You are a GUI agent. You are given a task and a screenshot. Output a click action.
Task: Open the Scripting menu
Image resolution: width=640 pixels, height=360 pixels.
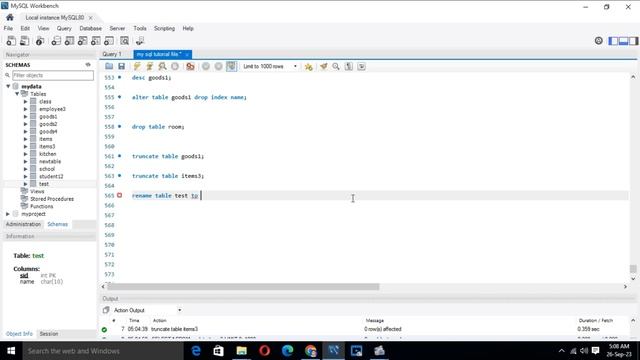(x=164, y=28)
